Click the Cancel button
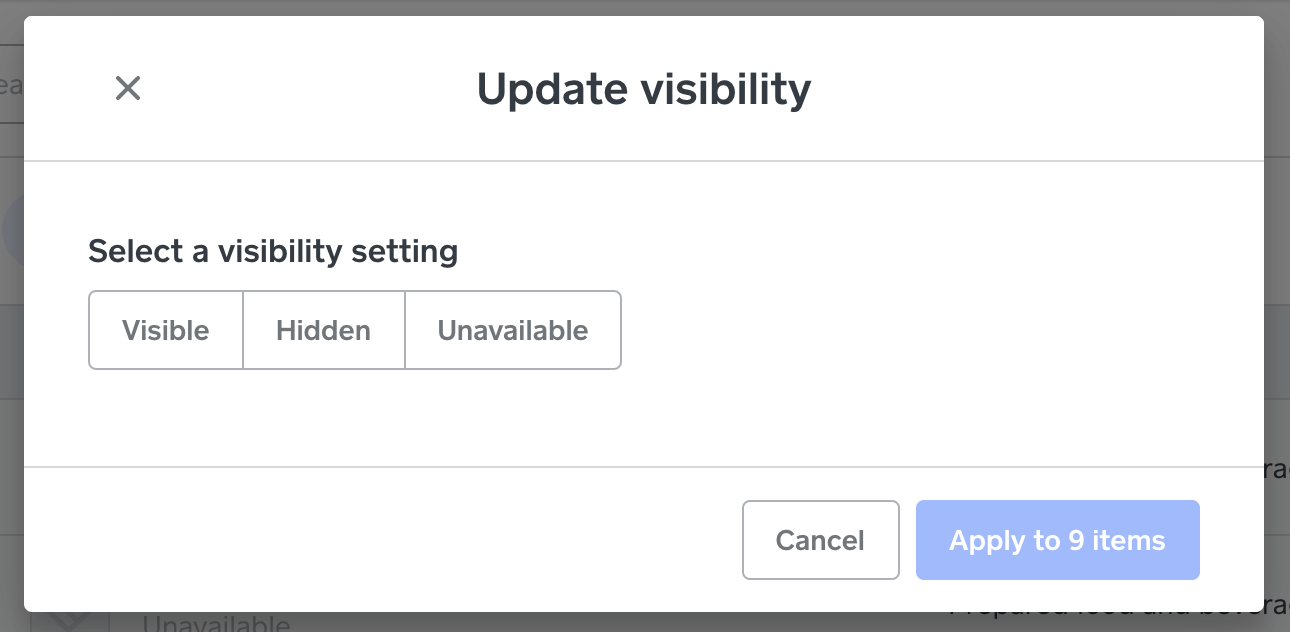This screenshot has width=1290, height=632. point(820,540)
